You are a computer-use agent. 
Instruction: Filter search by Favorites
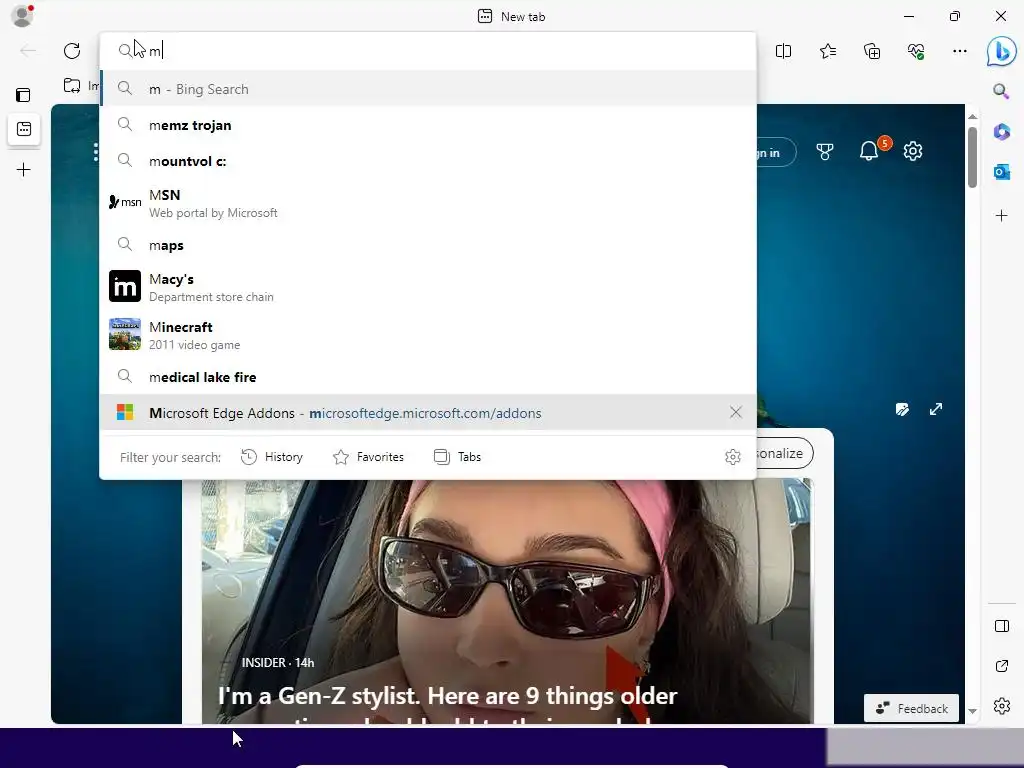(x=368, y=456)
